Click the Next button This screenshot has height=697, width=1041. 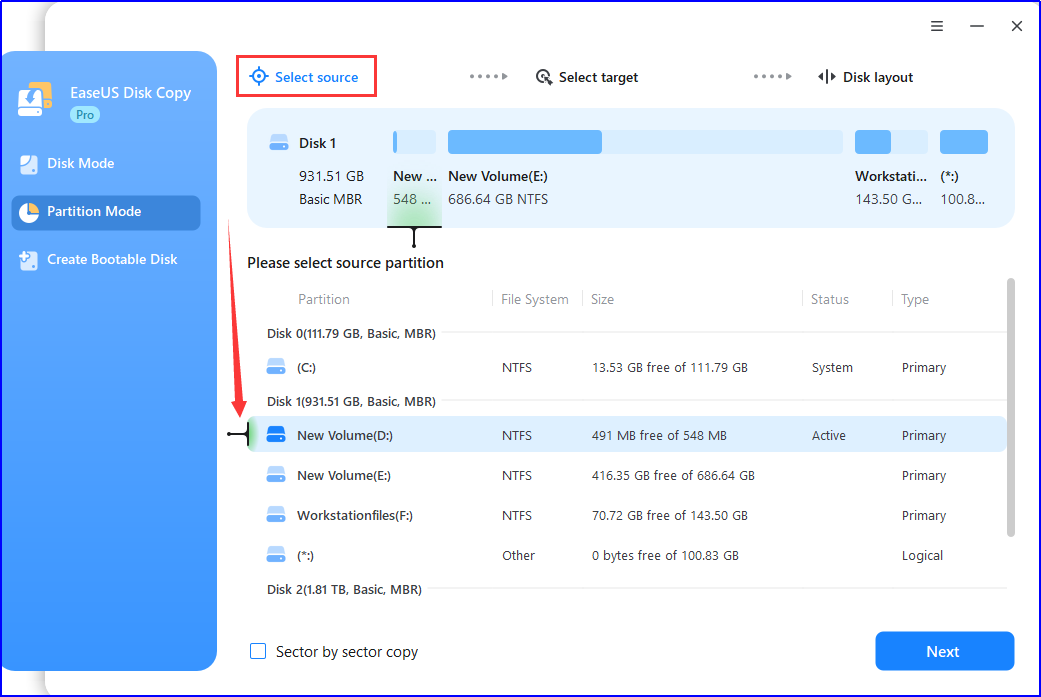pos(943,651)
